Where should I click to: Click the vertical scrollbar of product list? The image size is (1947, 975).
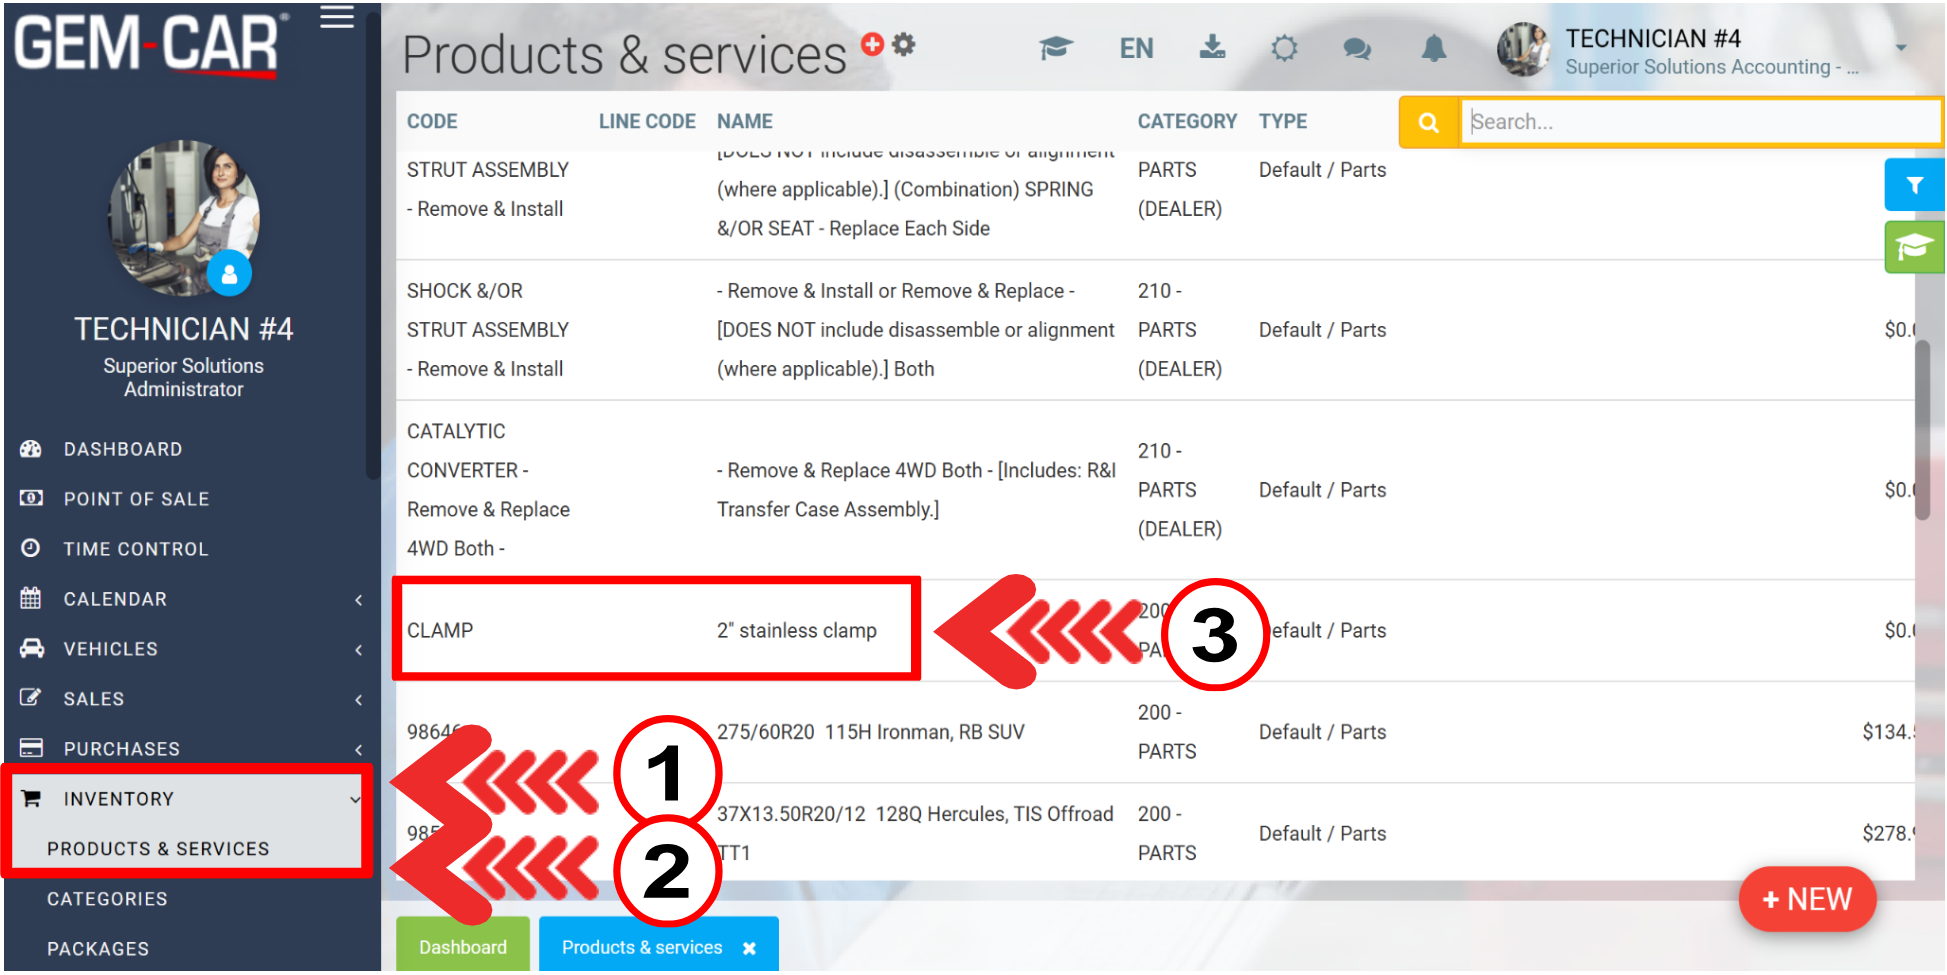point(1921,430)
